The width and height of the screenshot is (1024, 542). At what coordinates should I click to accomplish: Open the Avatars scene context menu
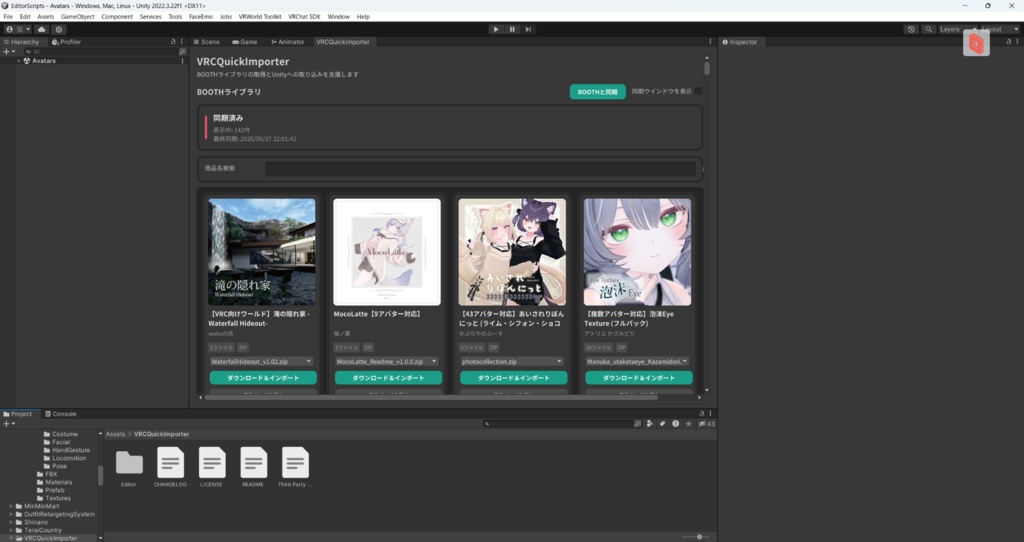pos(182,61)
